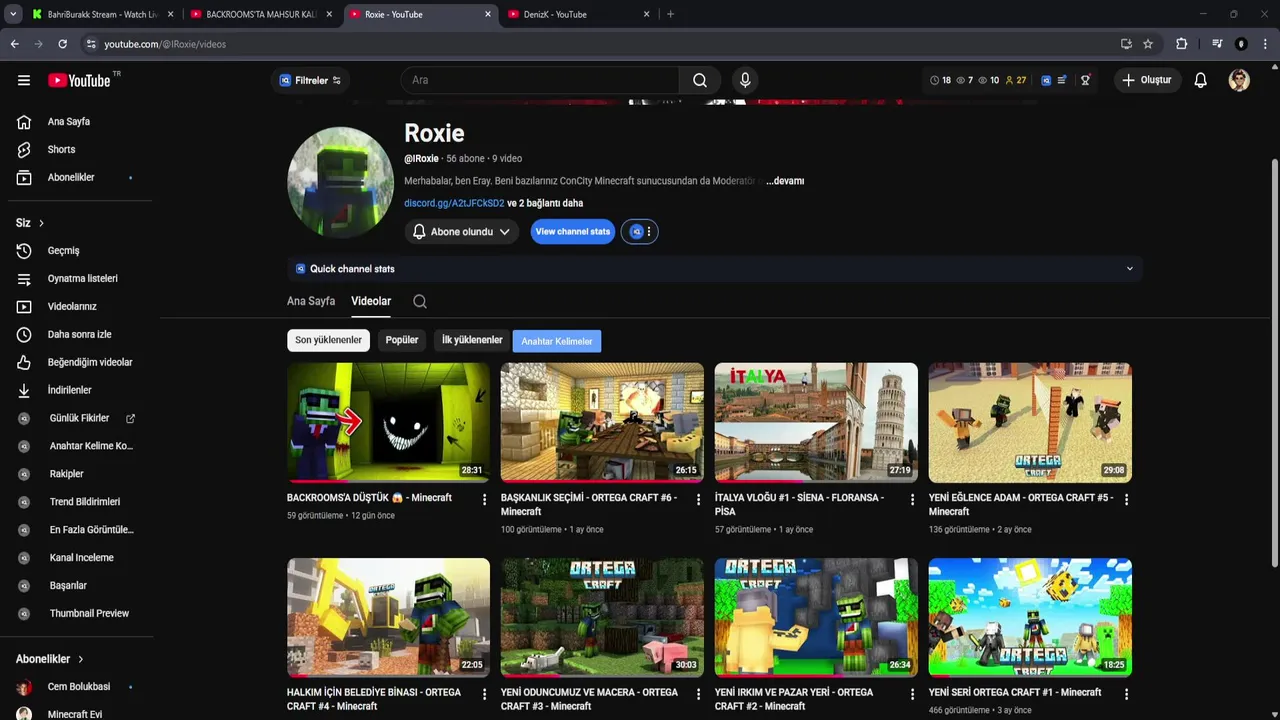Open discord.gg/A2tJFCkSD2 link
Viewport: 1280px width, 720px height.
(454, 203)
